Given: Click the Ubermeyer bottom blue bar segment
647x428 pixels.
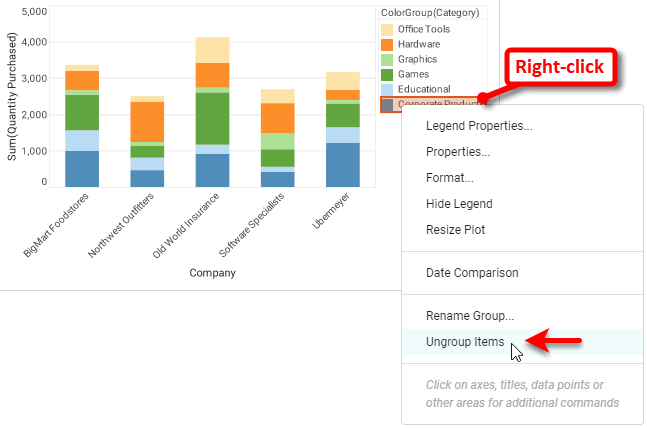Looking at the screenshot, I should click(343, 165).
